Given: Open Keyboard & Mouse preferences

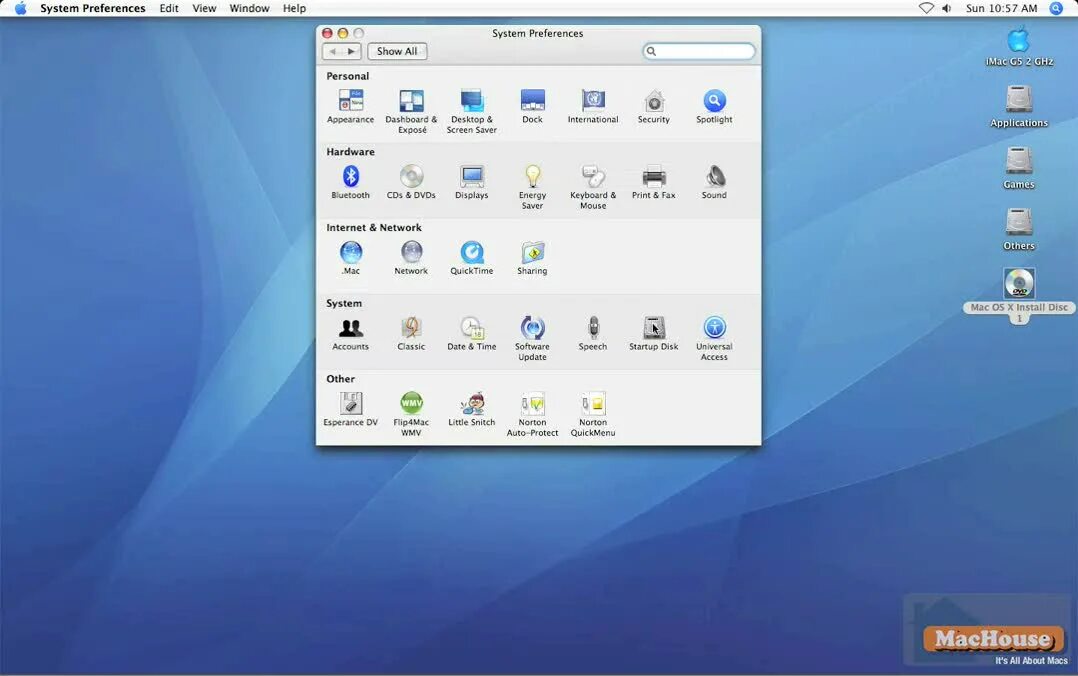Looking at the screenshot, I should [593, 187].
